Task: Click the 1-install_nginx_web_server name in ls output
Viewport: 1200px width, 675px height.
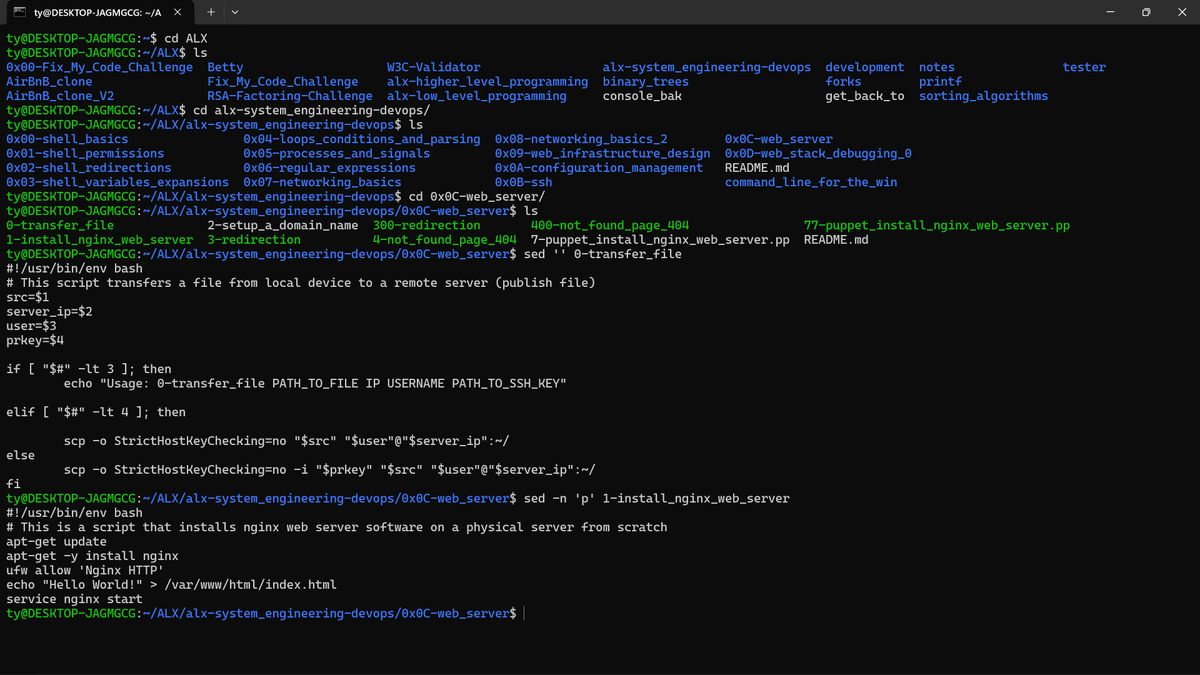Action: (x=100, y=240)
